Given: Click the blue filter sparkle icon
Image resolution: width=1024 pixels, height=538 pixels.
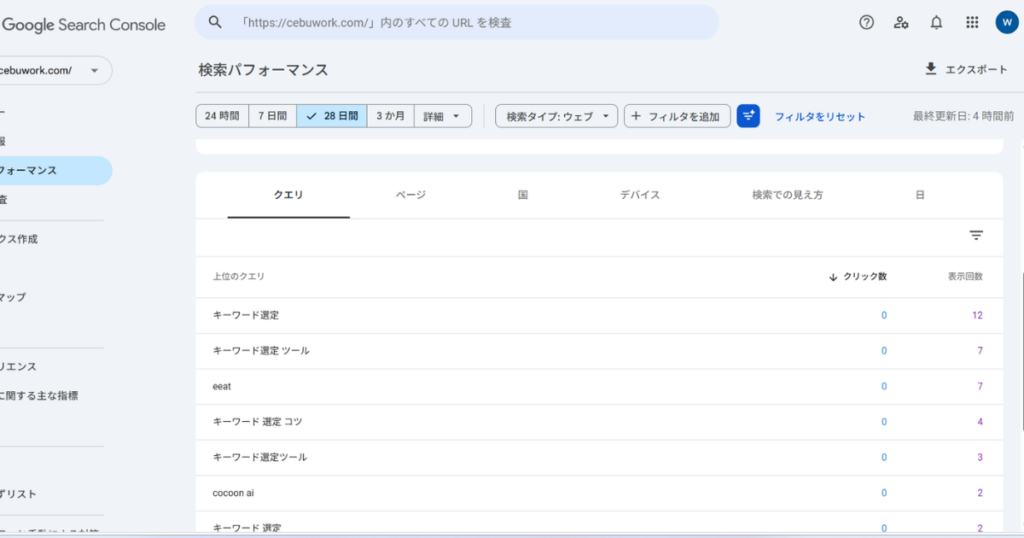Looking at the screenshot, I should 748,116.
